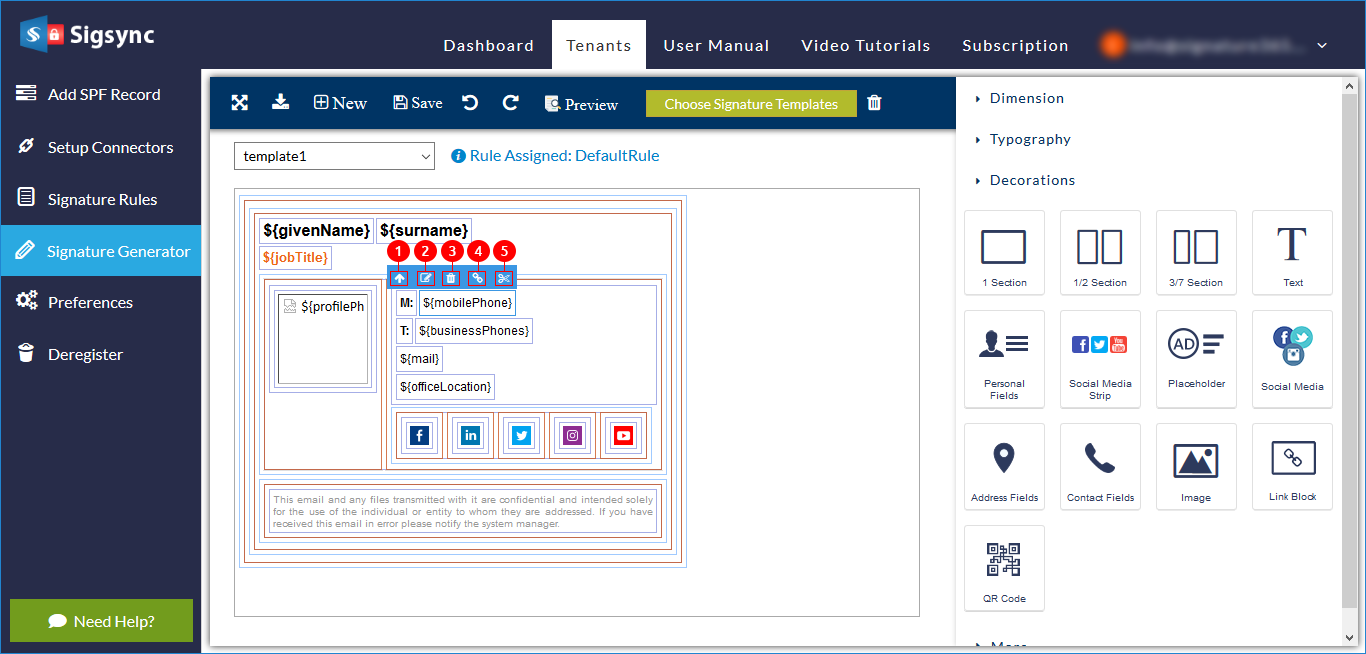The height and width of the screenshot is (654, 1366).
Task: Open the template1 dropdown
Action: pyautogui.click(x=334, y=156)
